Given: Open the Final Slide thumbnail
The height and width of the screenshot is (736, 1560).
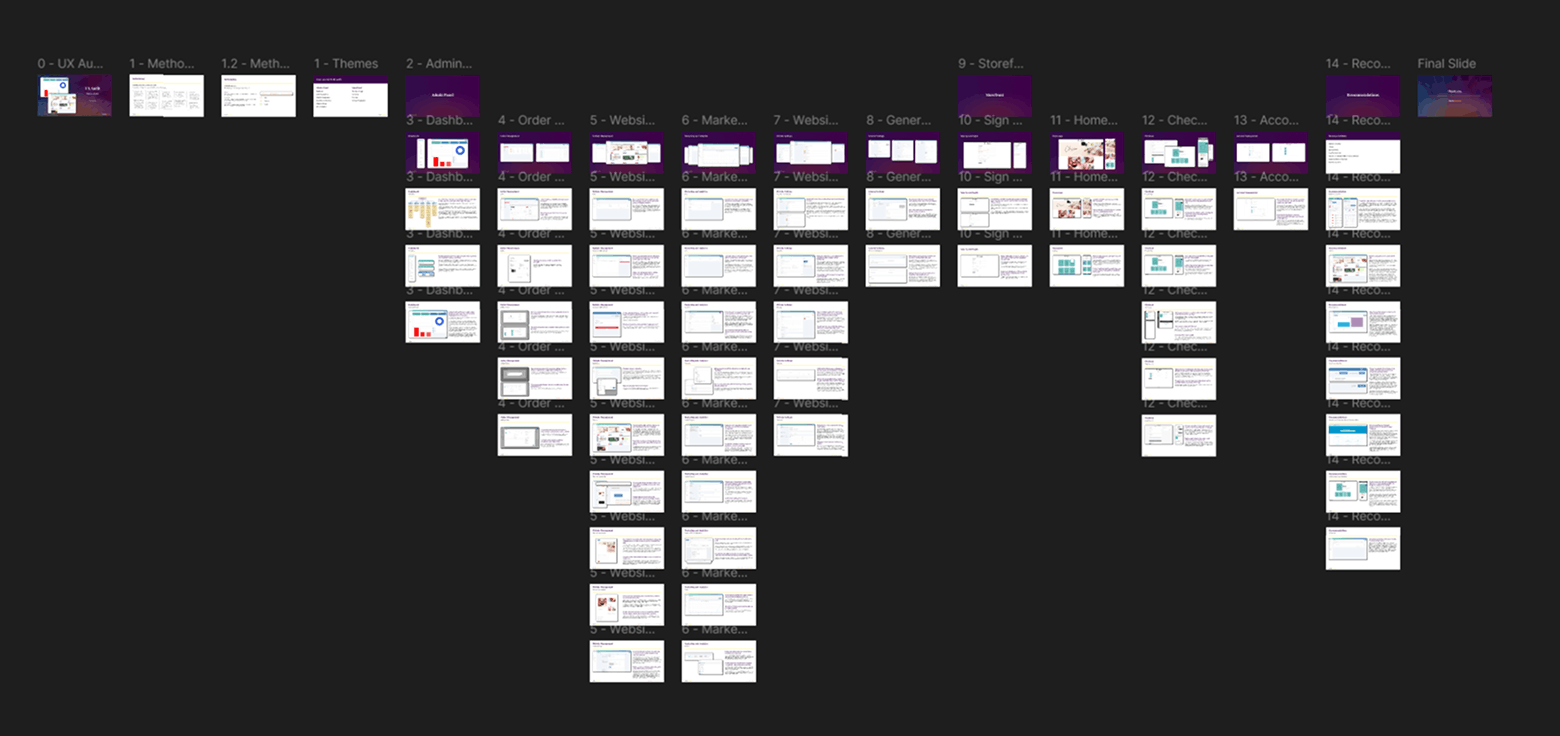Looking at the screenshot, I should click(x=1454, y=95).
